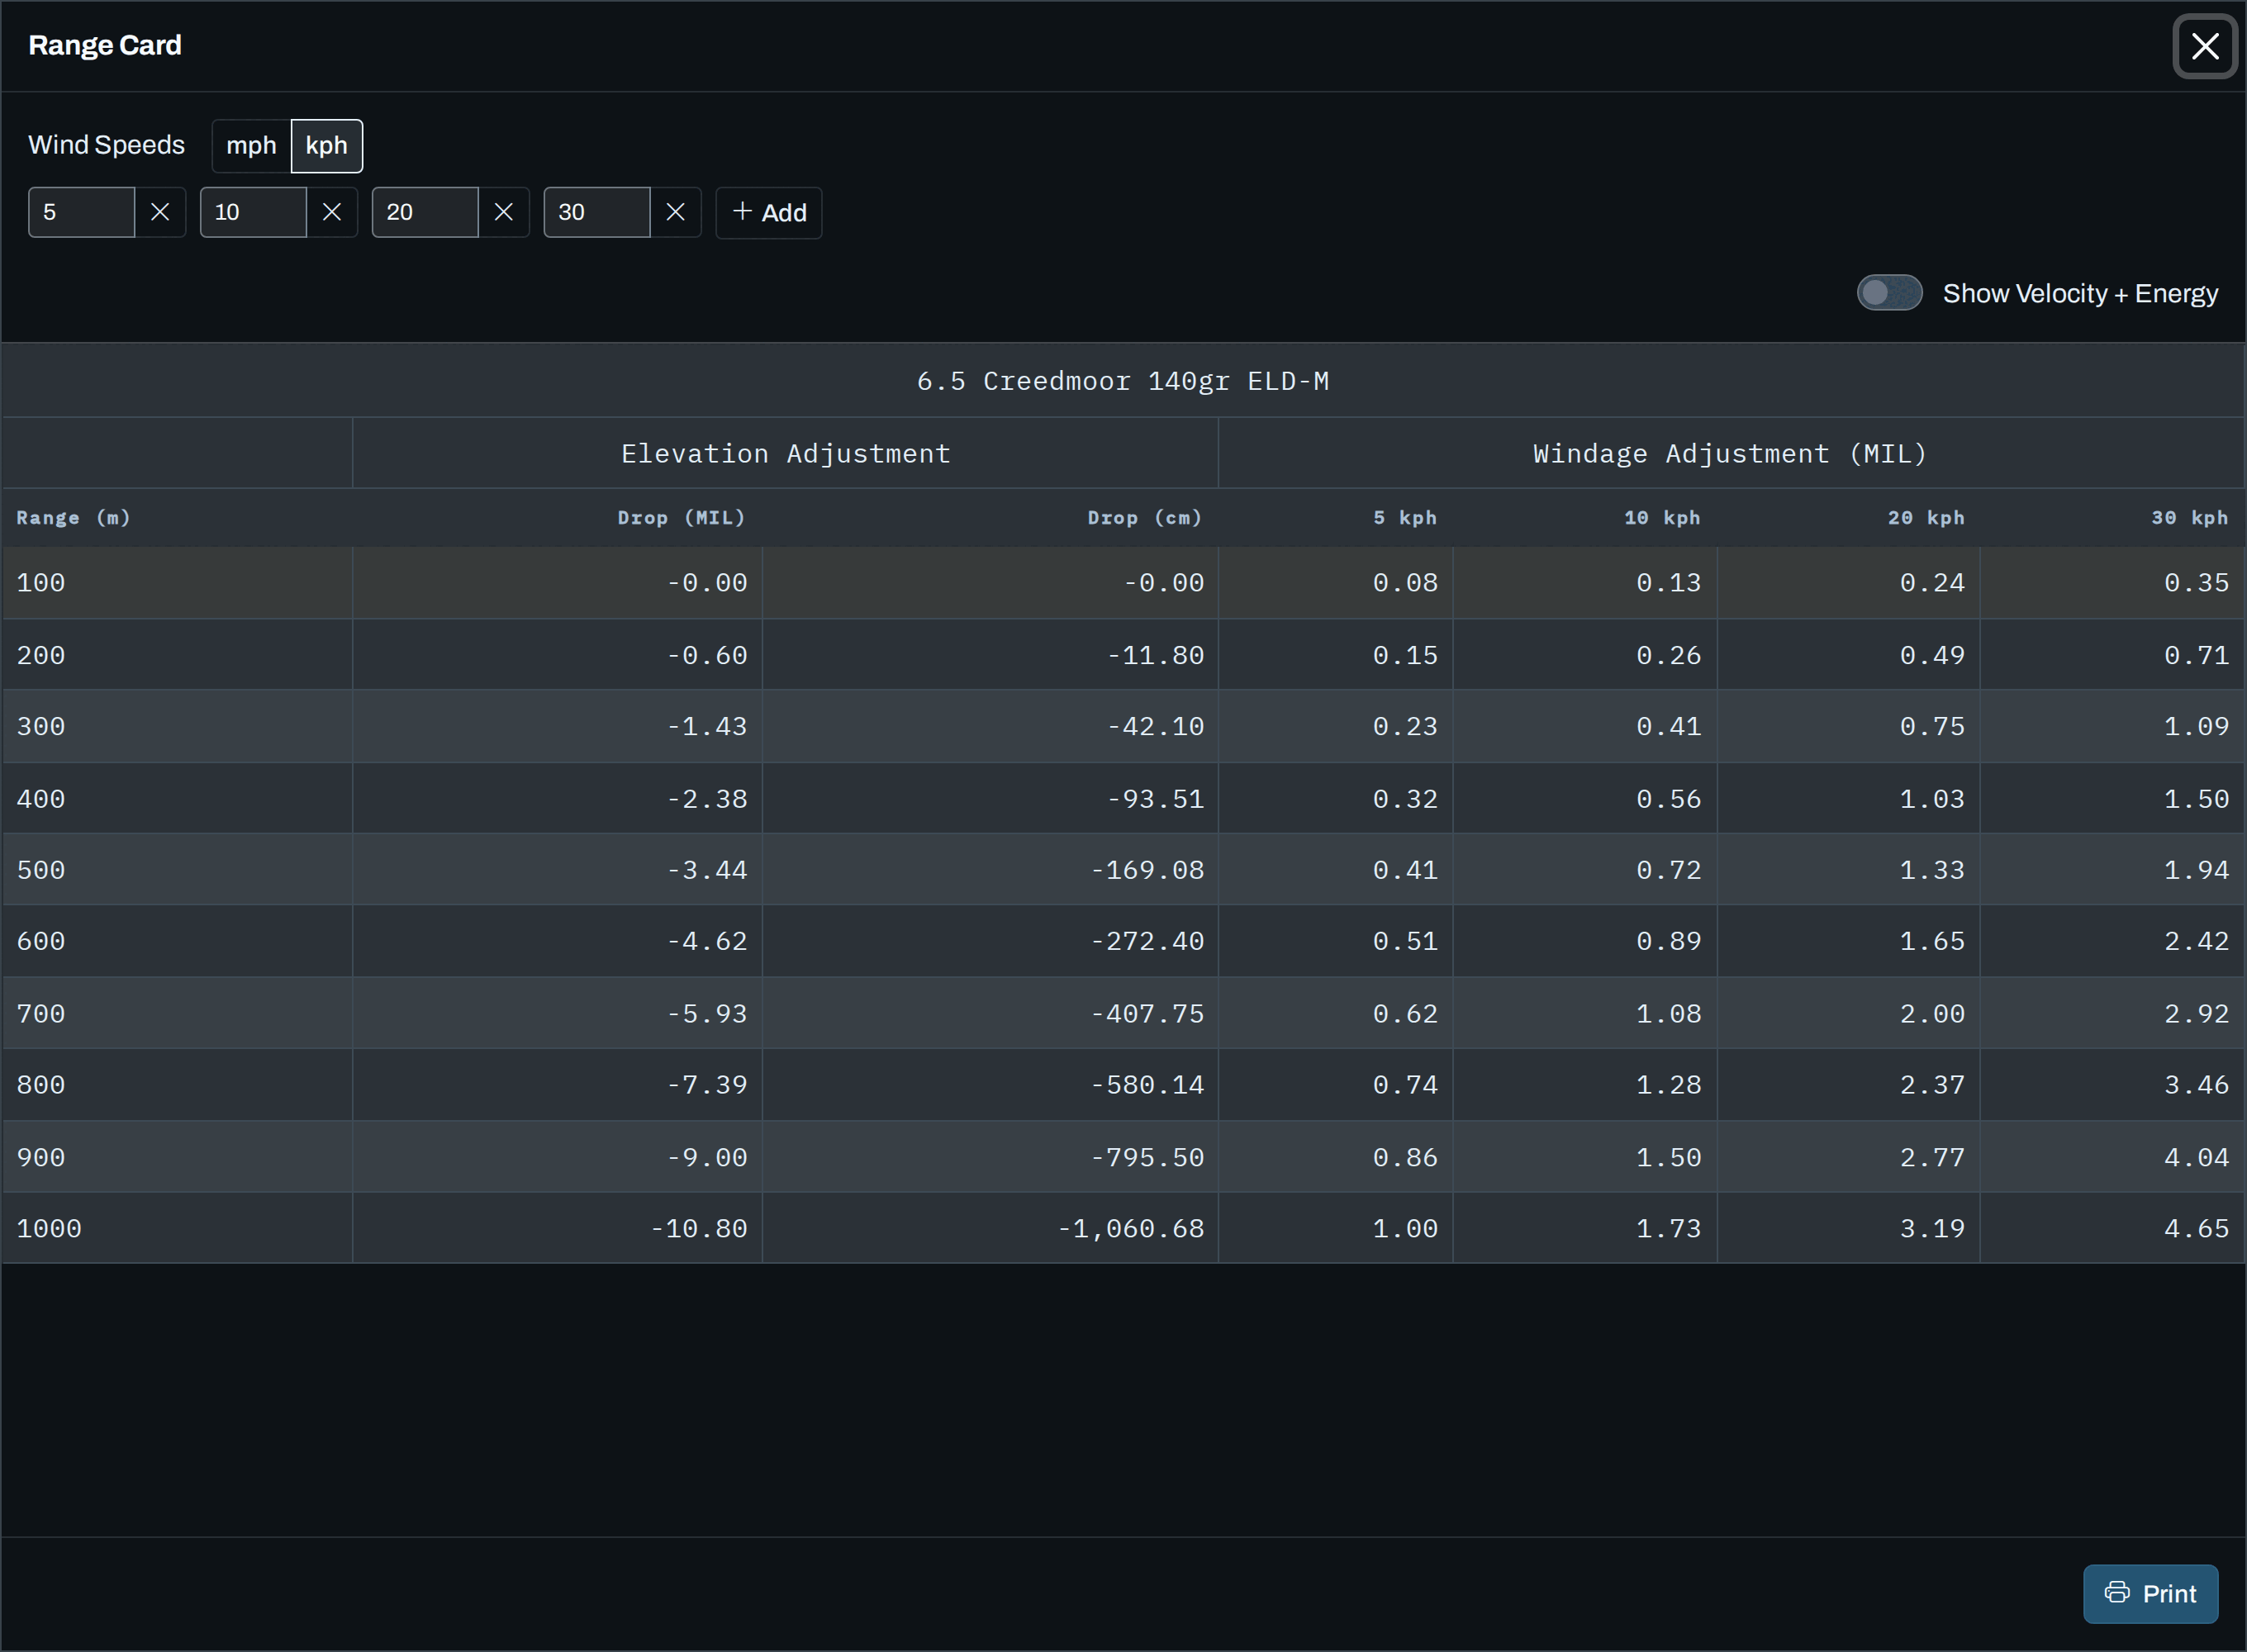Click the -580.14 drop cm value
Screen dimensions: 2247x1652
(x=1148, y=1085)
